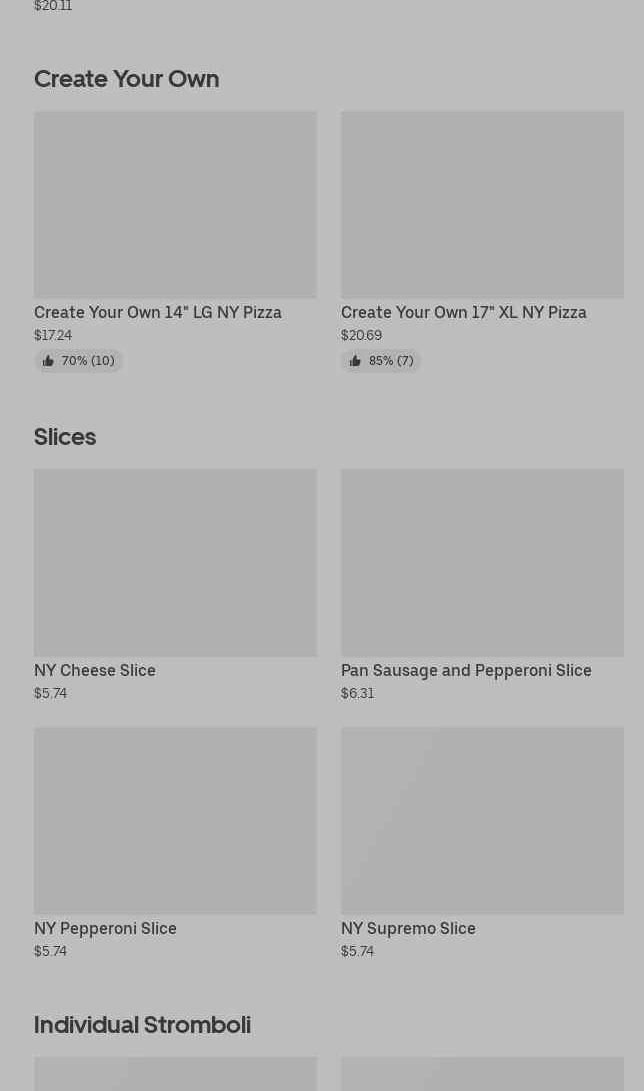Choose the NY Supremo Slice title
The height and width of the screenshot is (1091, 644).
[x=408, y=928]
